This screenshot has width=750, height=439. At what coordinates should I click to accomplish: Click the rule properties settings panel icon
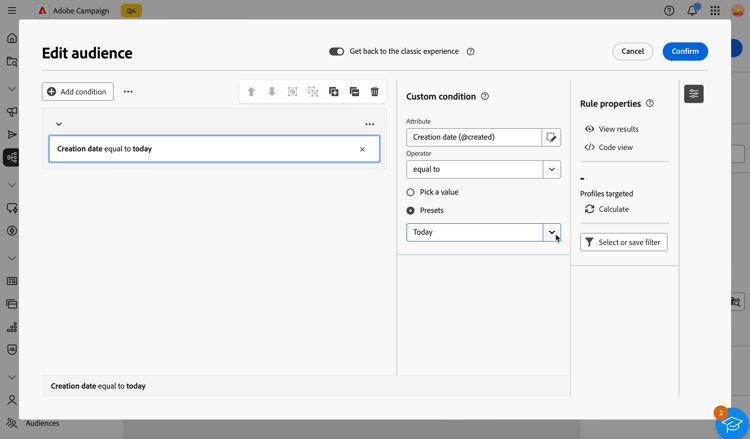pyautogui.click(x=694, y=94)
